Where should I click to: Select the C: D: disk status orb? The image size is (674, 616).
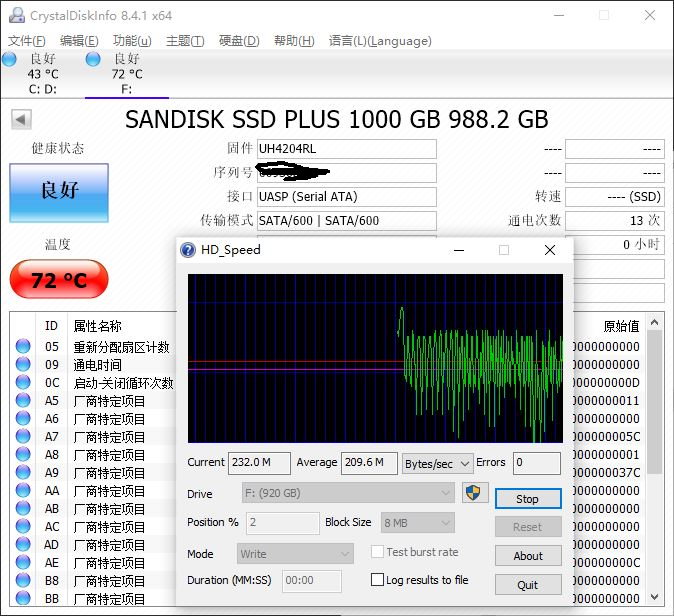point(9,59)
